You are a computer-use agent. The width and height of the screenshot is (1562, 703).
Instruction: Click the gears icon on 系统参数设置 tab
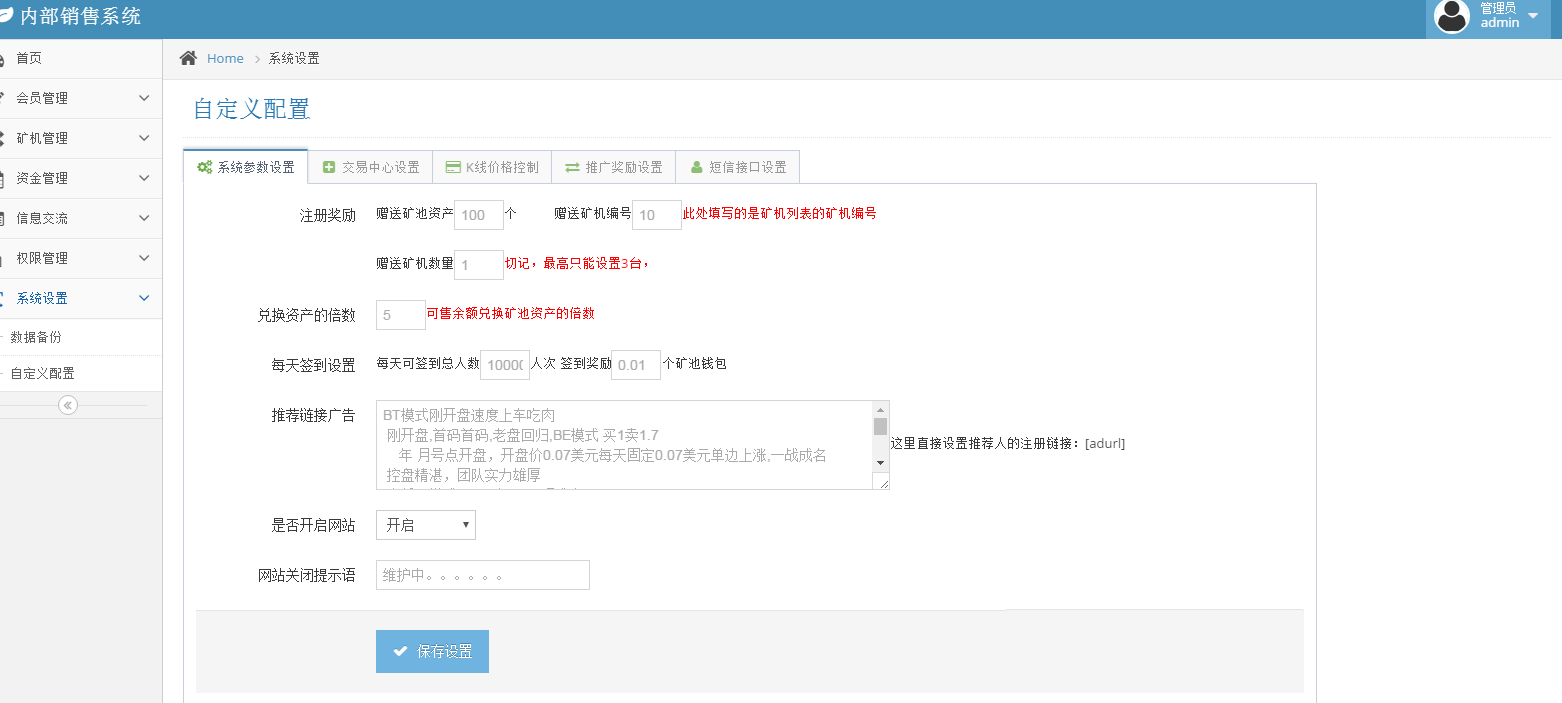pos(204,167)
